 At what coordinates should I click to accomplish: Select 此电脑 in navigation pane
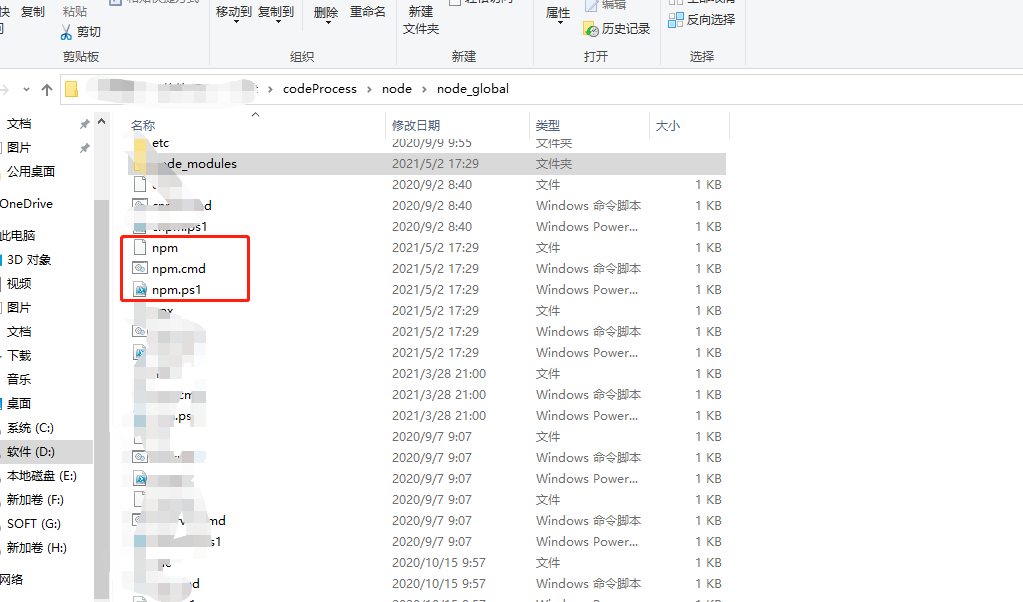(x=18, y=235)
